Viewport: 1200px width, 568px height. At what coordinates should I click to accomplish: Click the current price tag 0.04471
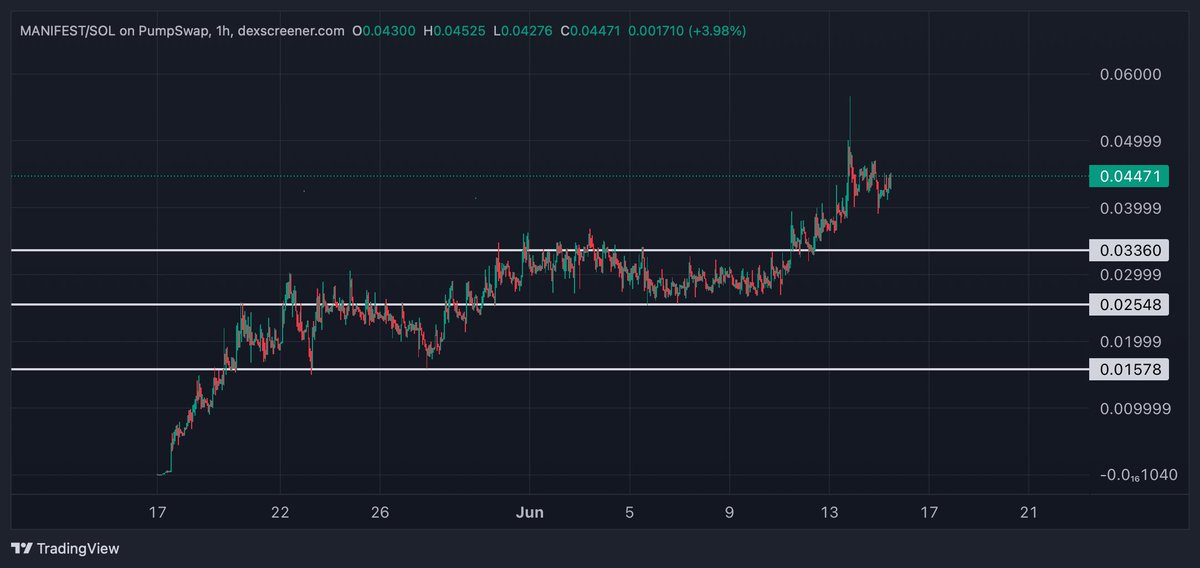tap(1128, 177)
